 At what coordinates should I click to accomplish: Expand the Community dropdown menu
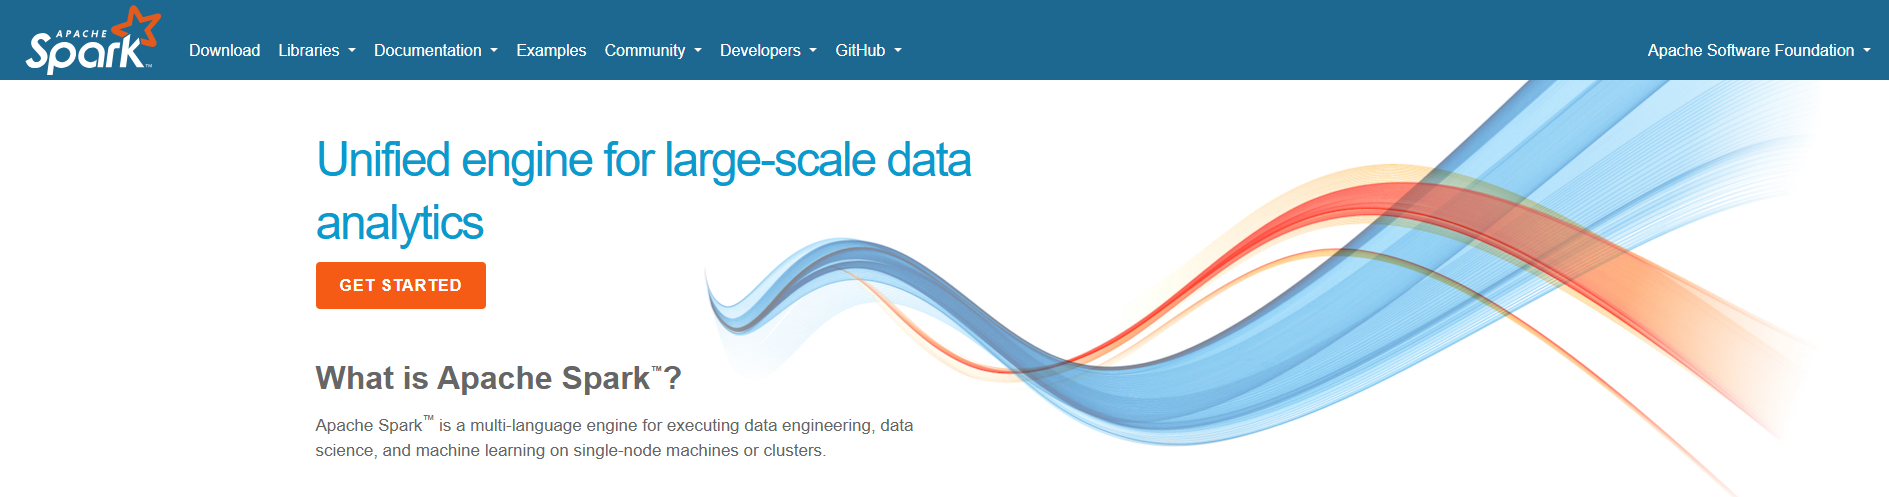tap(645, 51)
